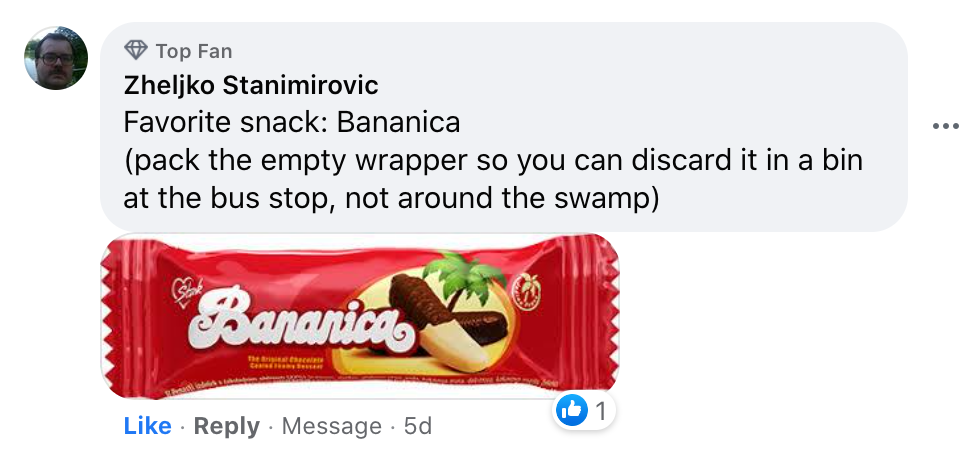Open Zheljko's round profile picture

[x=56, y=58]
